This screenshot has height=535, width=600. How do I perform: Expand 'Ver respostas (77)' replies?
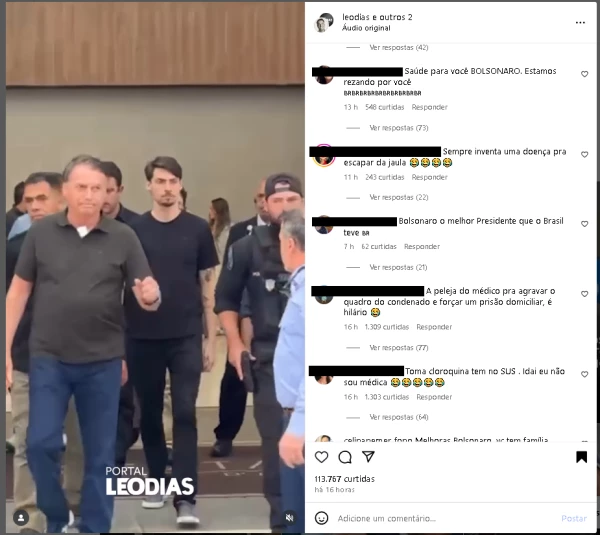[x=398, y=347]
